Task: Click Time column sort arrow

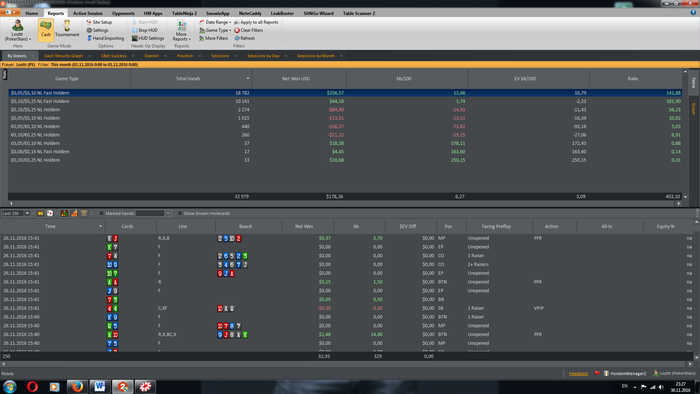Action: (x=100, y=226)
